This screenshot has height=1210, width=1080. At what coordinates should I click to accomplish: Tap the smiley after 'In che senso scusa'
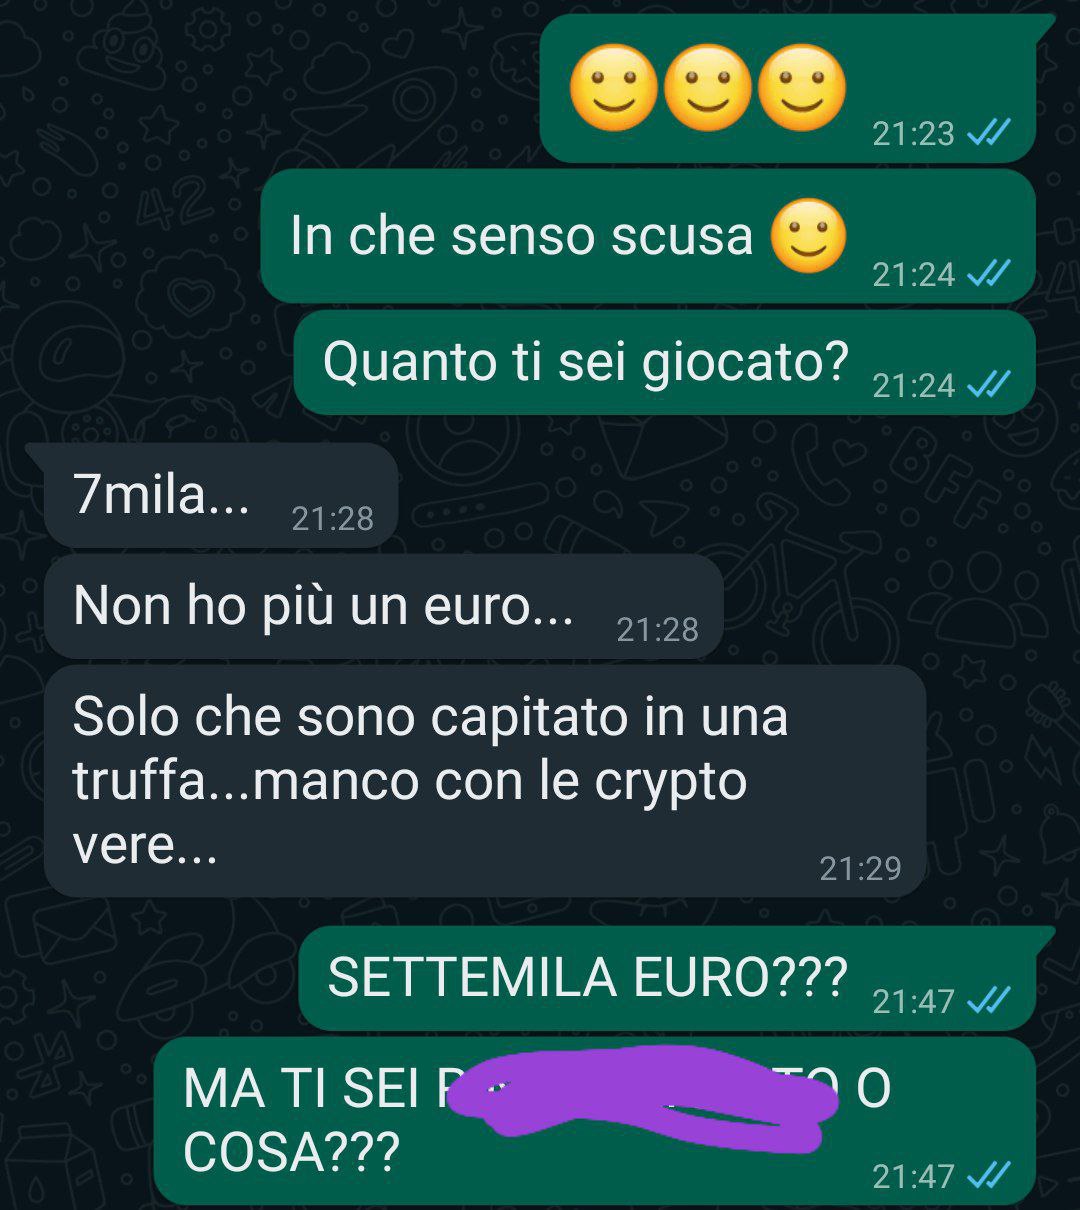point(809,236)
